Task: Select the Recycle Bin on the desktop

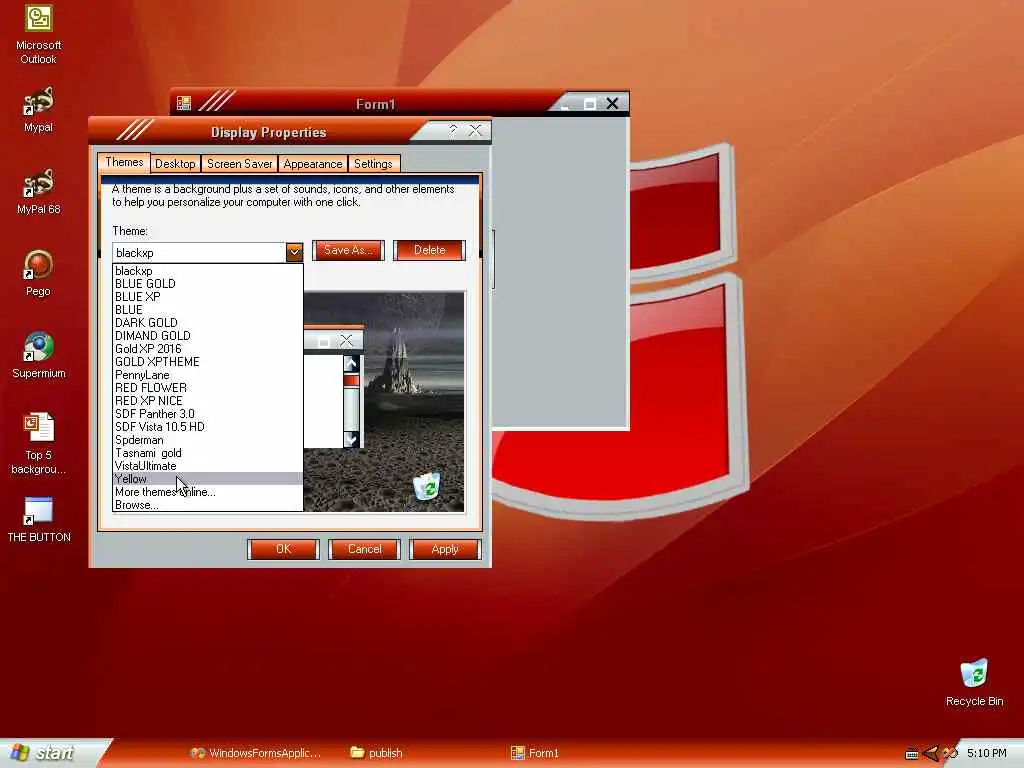Action: point(974,682)
